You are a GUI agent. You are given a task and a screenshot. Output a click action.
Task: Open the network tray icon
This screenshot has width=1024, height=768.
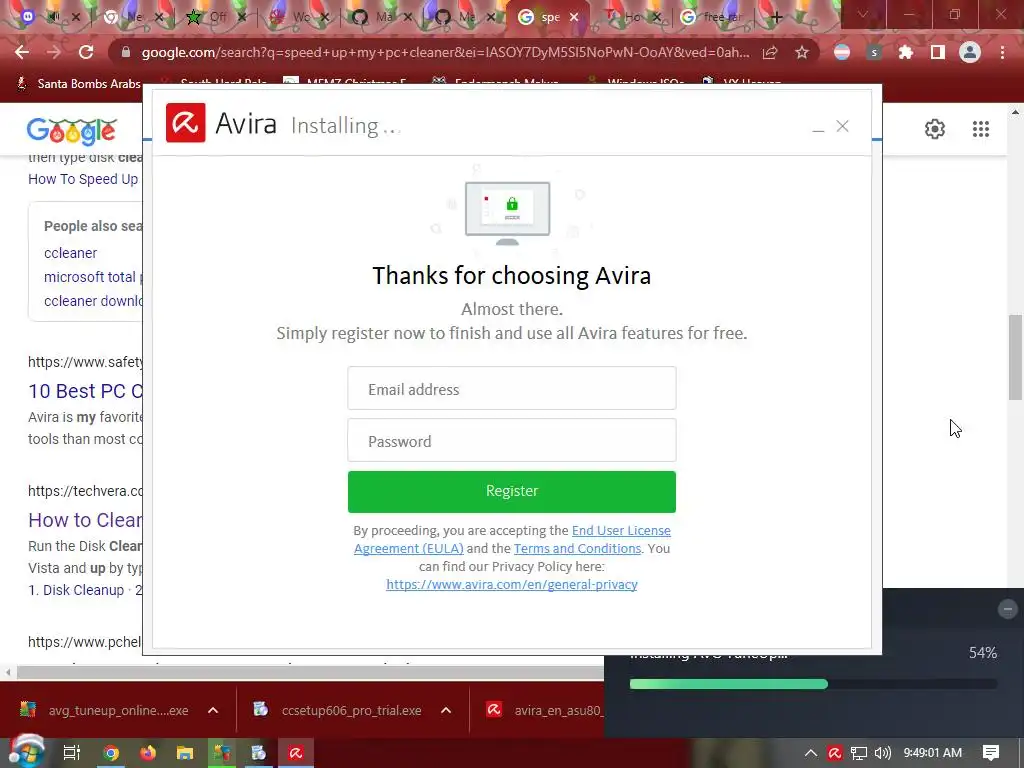[x=859, y=753]
